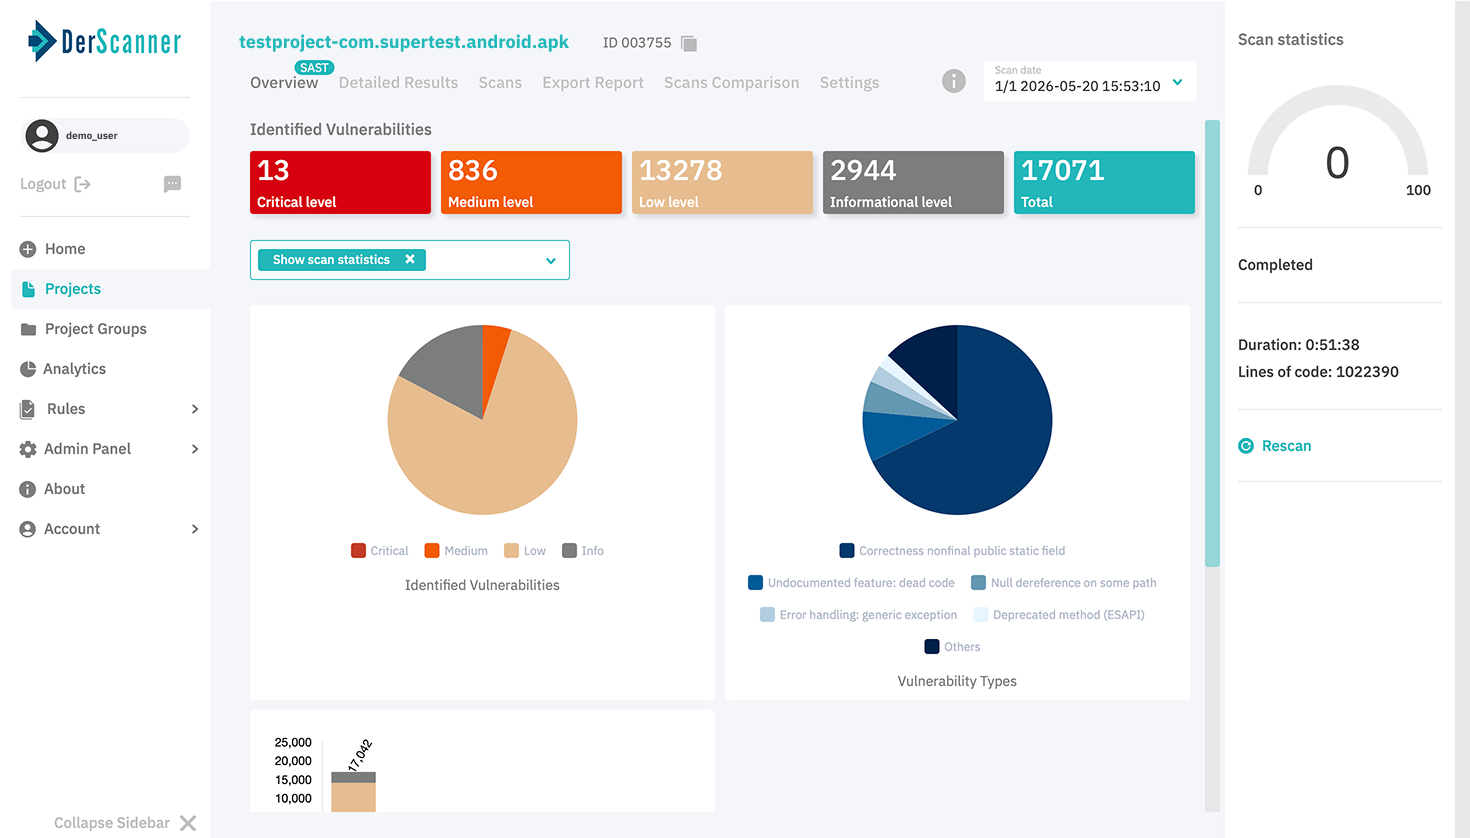Switch to the Detailed Results tab
1470x838 pixels.
(x=398, y=83)
